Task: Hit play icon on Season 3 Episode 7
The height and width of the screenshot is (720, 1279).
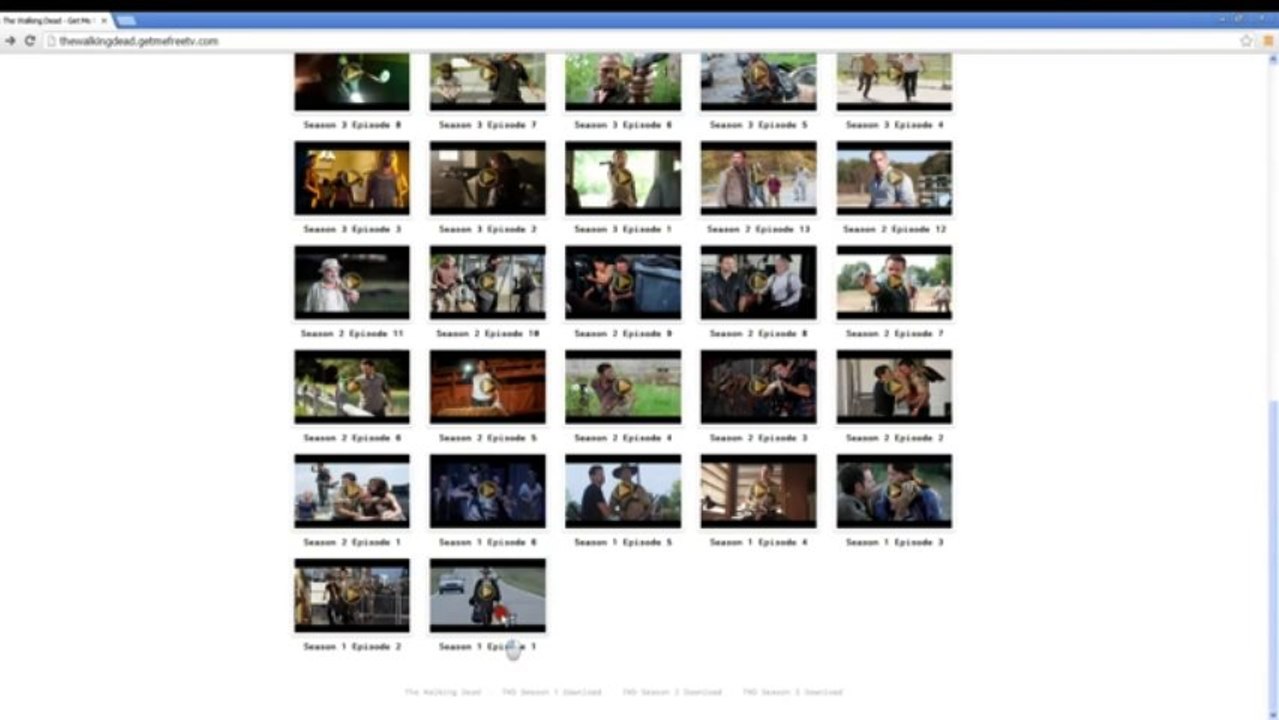Action: coord(488,72)
